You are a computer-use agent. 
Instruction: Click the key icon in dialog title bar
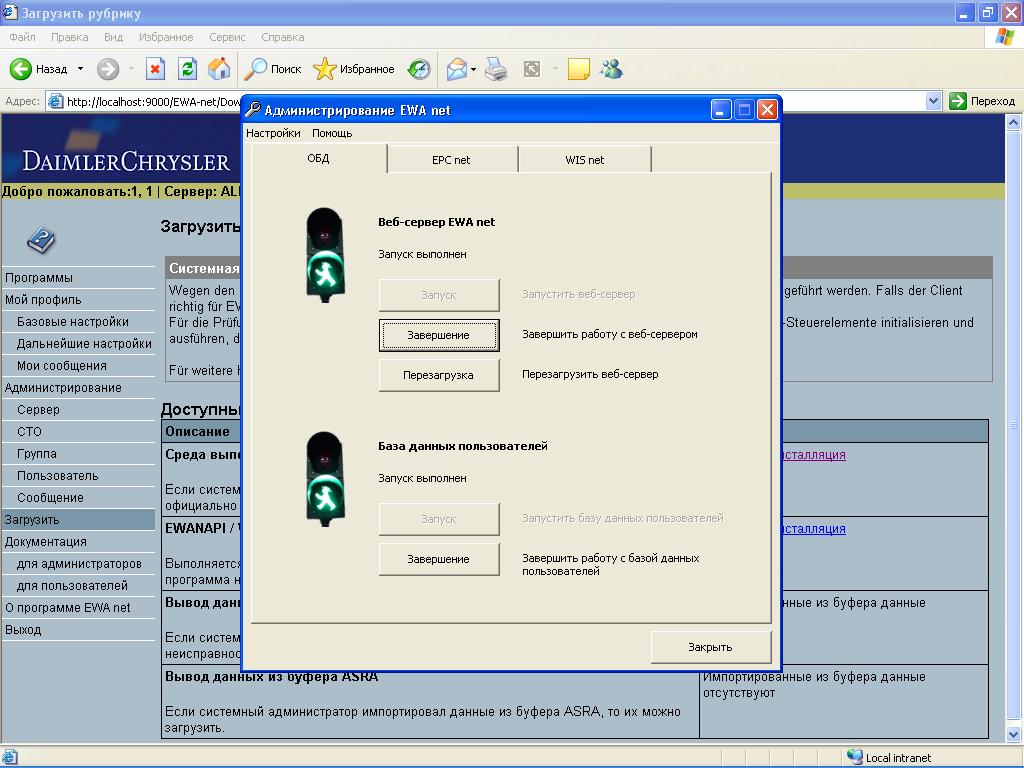253,110
